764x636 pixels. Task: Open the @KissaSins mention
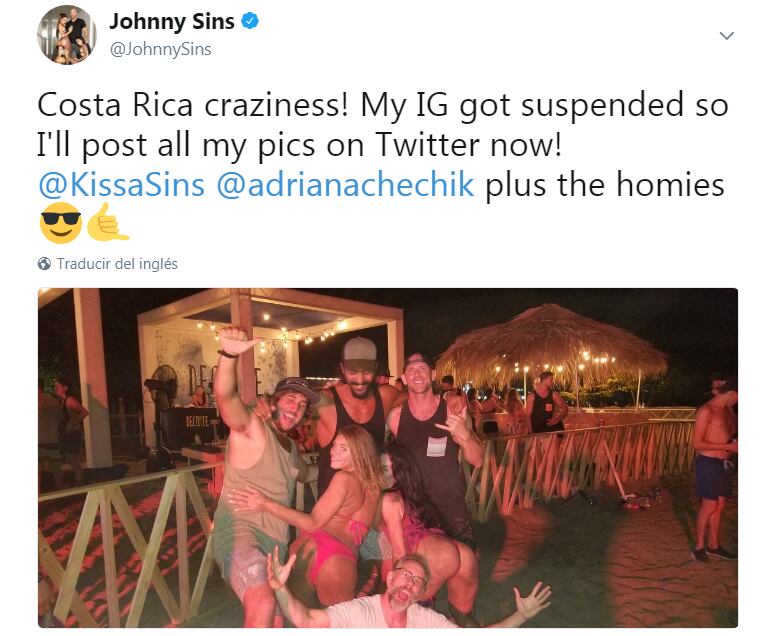tap(121, 185)
